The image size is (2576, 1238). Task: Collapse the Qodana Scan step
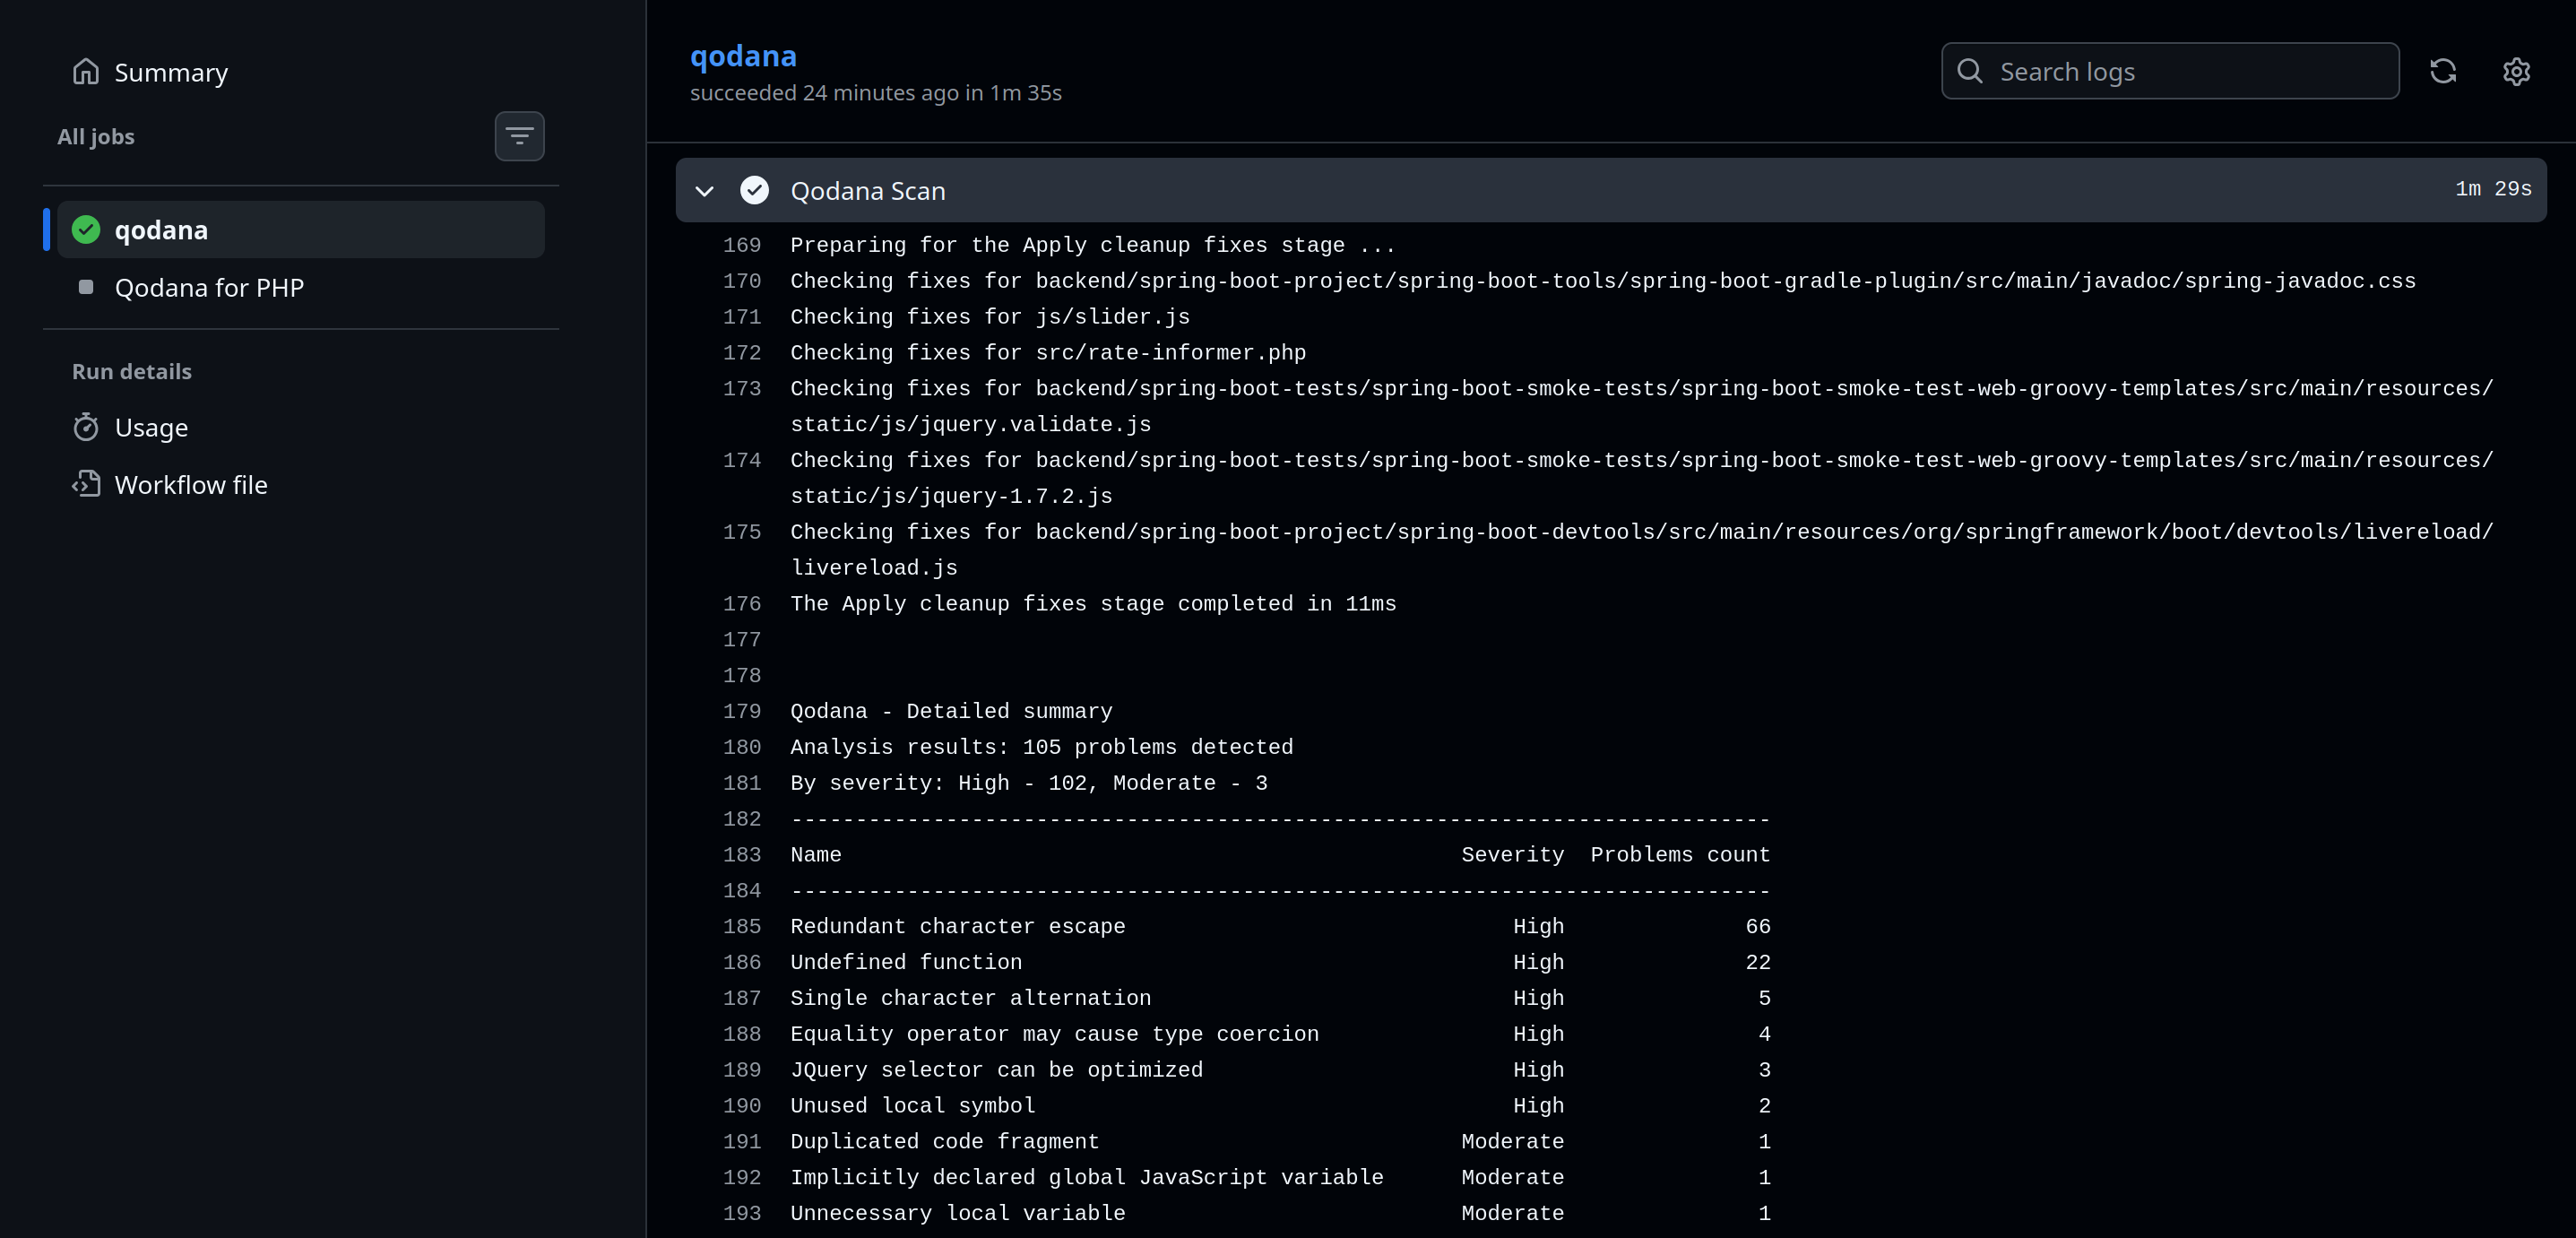tap(704, 190)
